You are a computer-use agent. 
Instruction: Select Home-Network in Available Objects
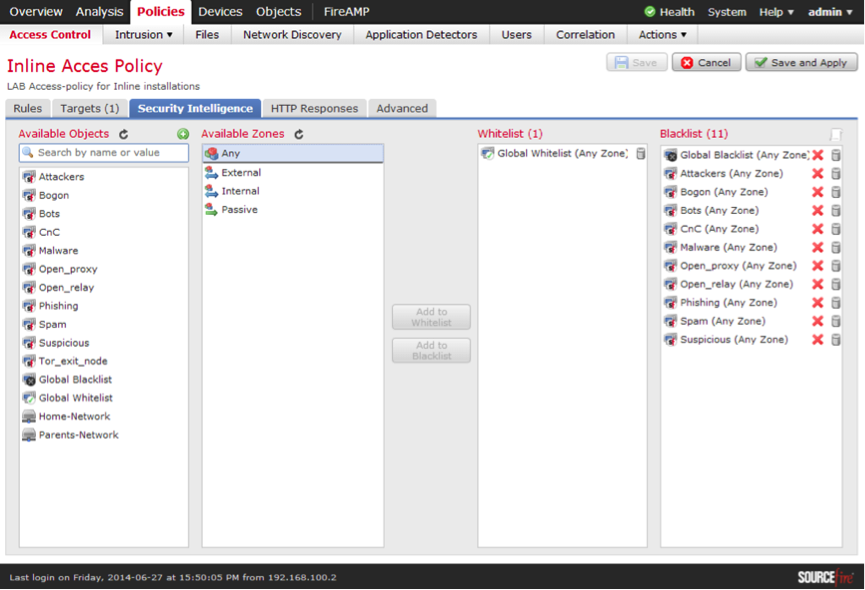click(x=104, y=416)
